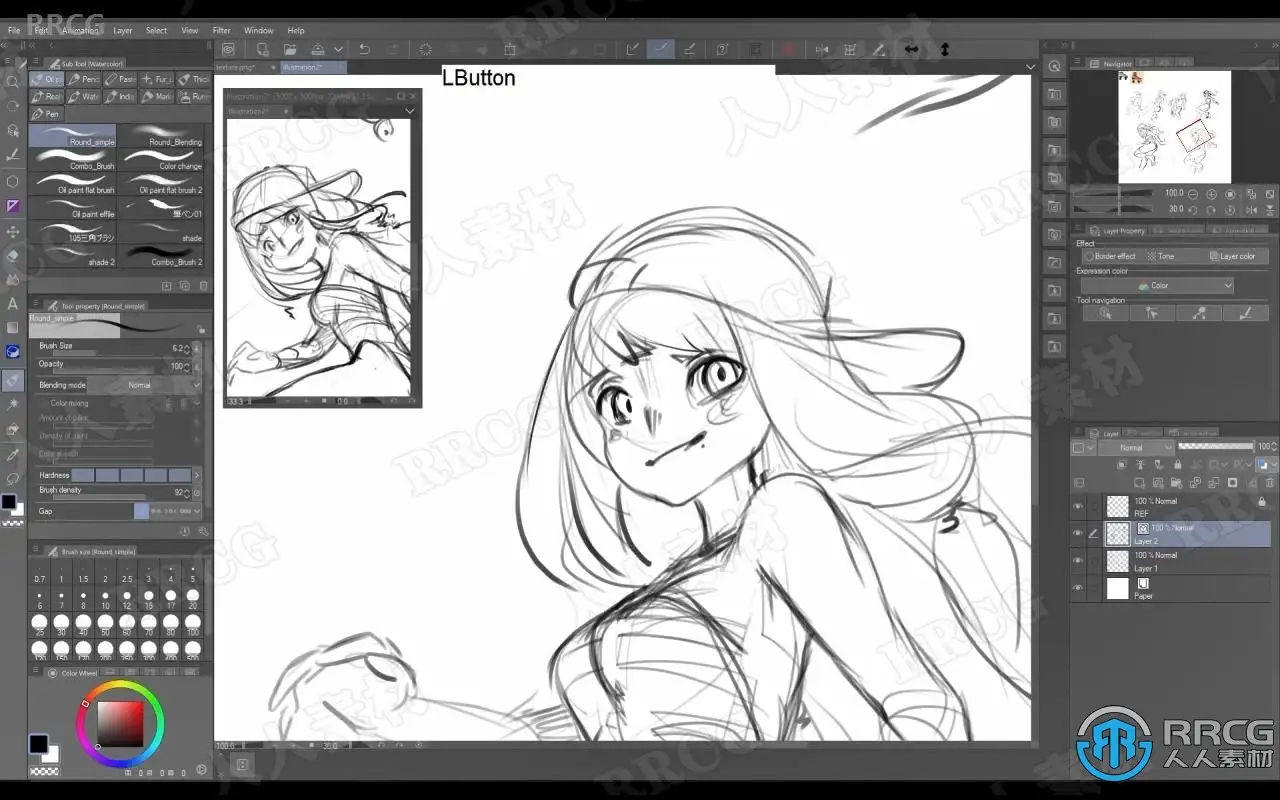Click the Navigator canvas thumbnail

point(1174,127)
